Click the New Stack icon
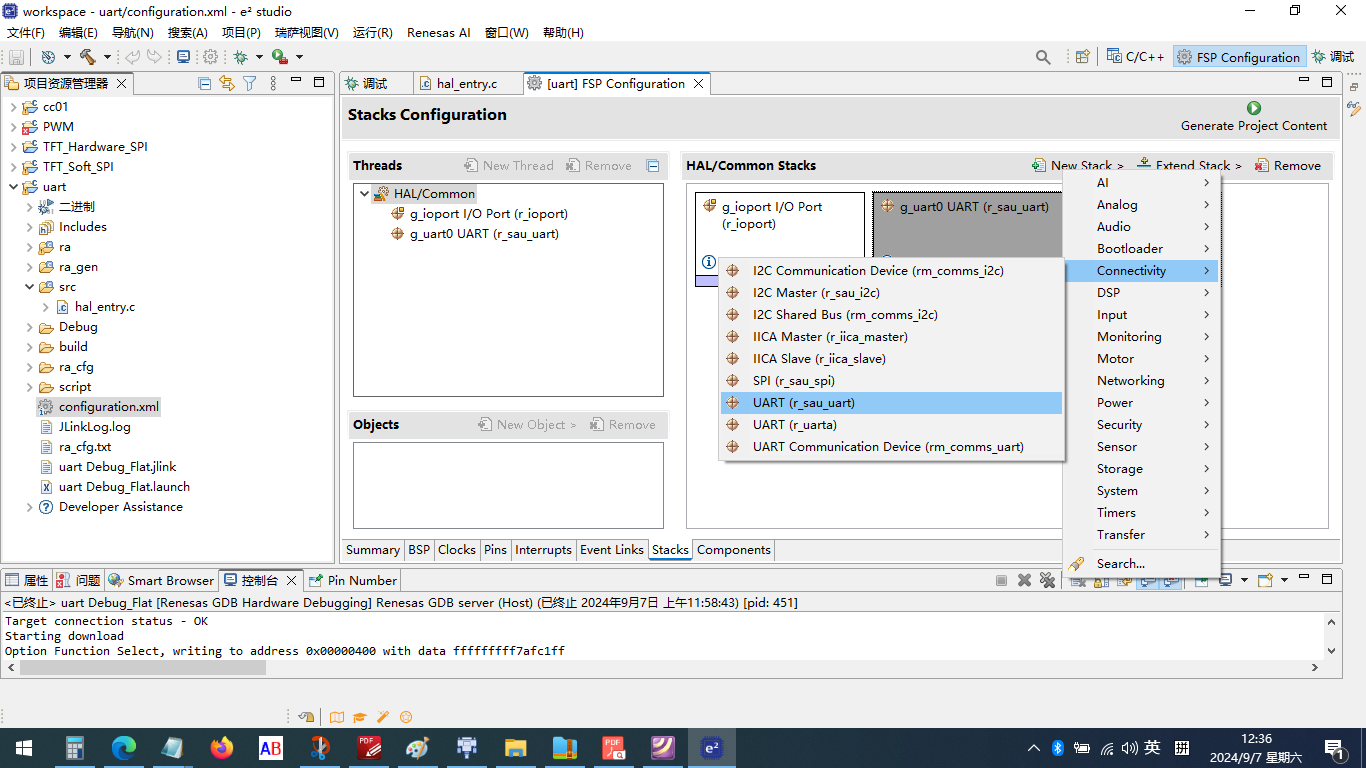 click(1040, 165)
